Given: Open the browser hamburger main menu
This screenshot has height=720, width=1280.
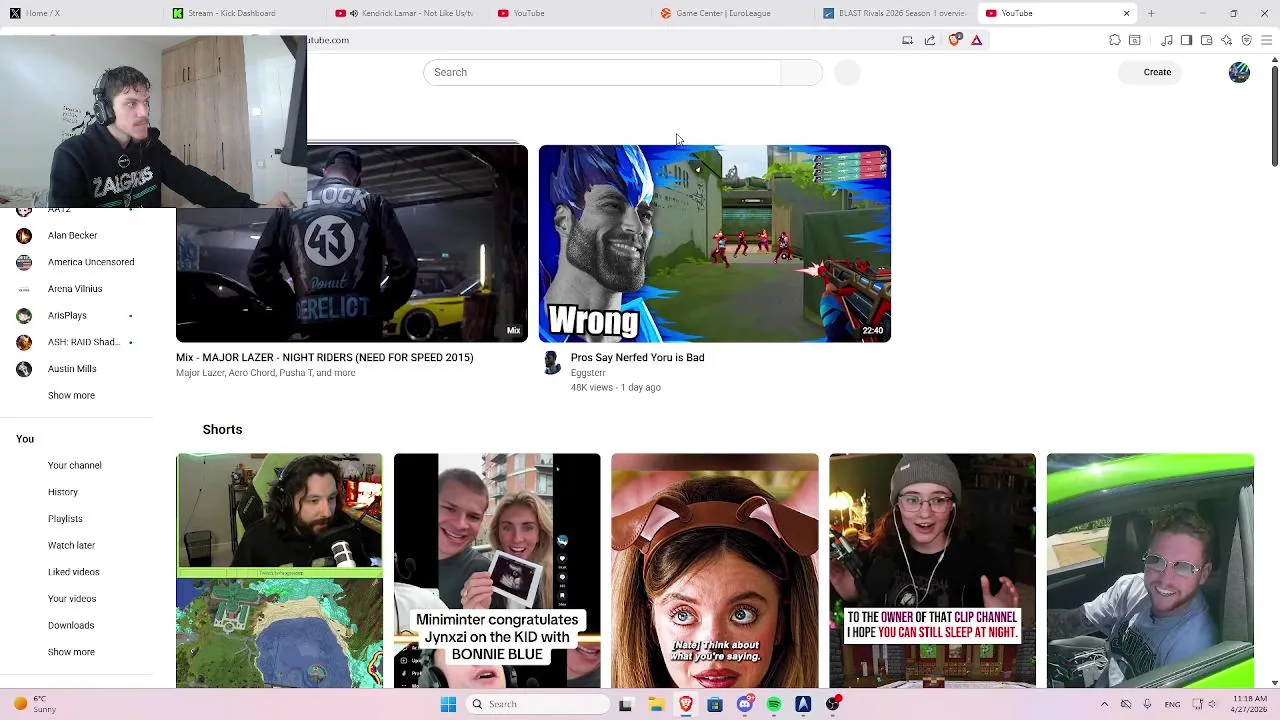Looking at the screenshot, I should click(1266, 40).
